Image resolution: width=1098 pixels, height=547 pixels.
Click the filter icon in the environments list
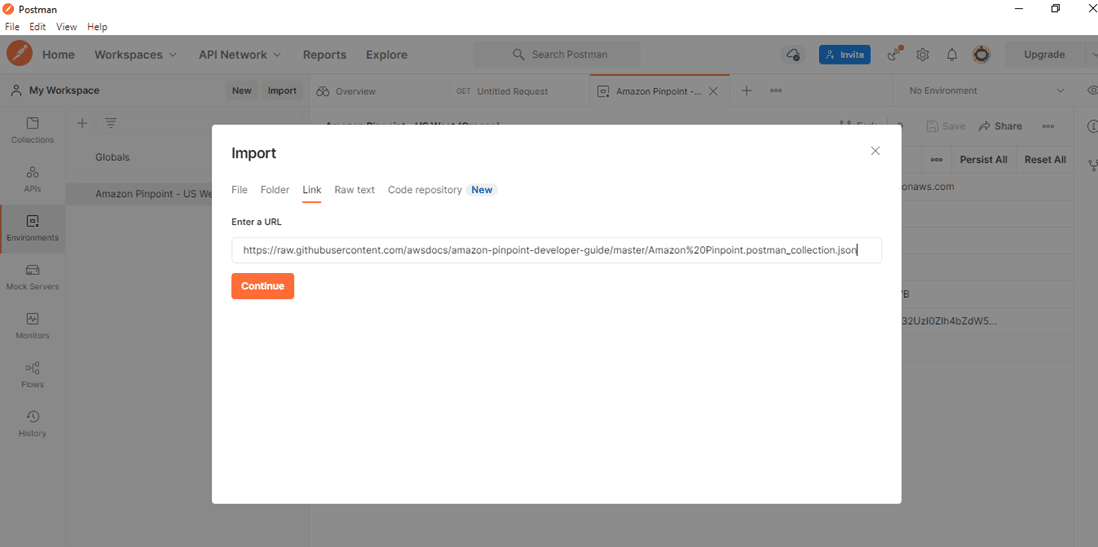click(x=111, y=123)
